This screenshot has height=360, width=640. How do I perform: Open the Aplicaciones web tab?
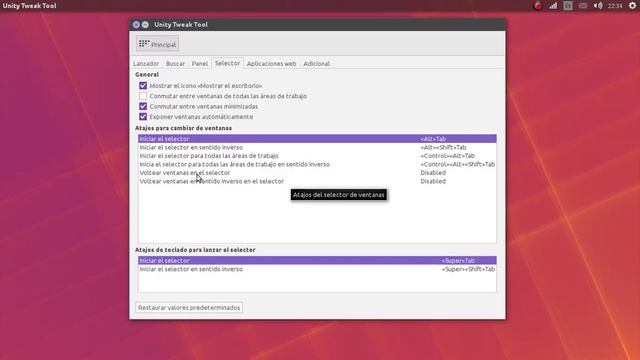(271, 64)
